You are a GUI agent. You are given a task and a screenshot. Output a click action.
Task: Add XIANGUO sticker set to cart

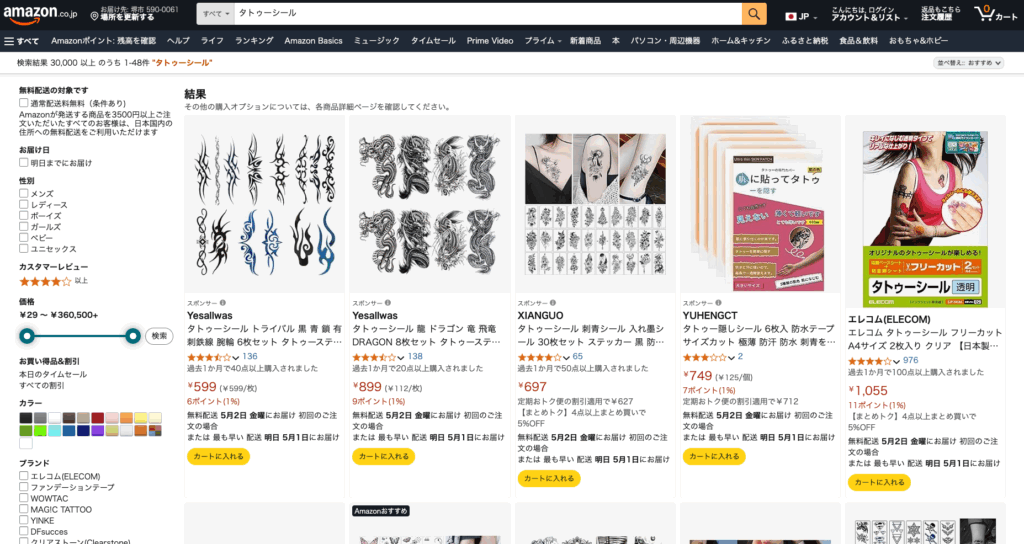549,479
